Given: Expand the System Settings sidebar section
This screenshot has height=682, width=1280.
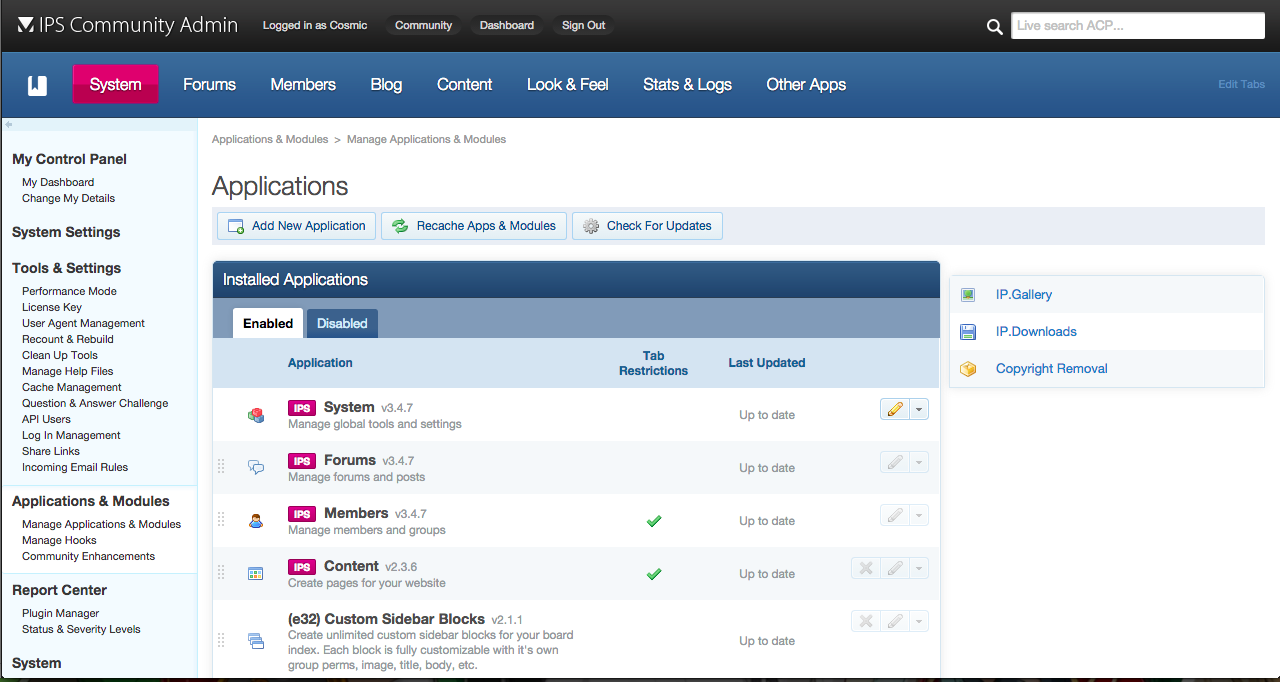Looking at the screenshot, I should tap(66, 232).
